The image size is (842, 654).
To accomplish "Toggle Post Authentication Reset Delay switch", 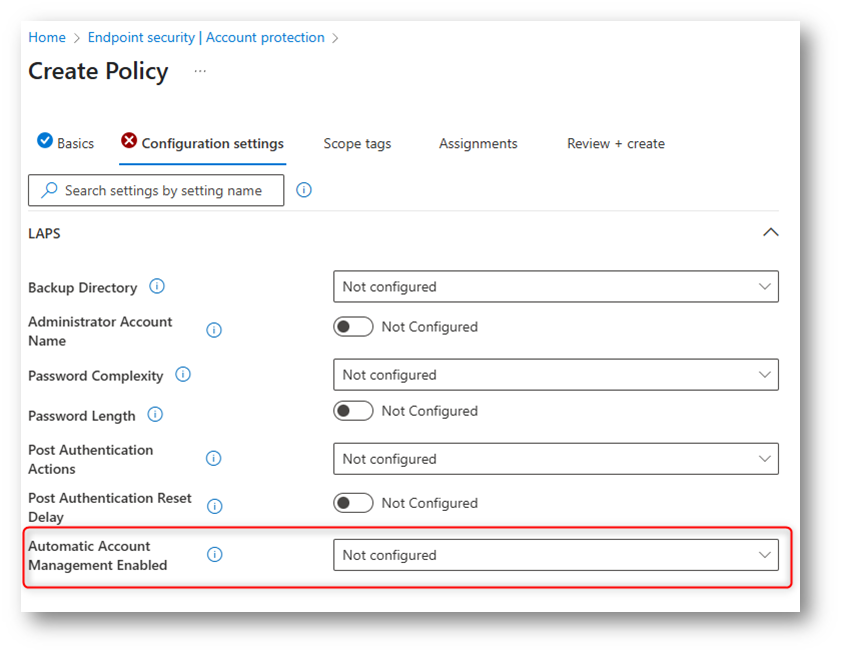I will (353, 503).
